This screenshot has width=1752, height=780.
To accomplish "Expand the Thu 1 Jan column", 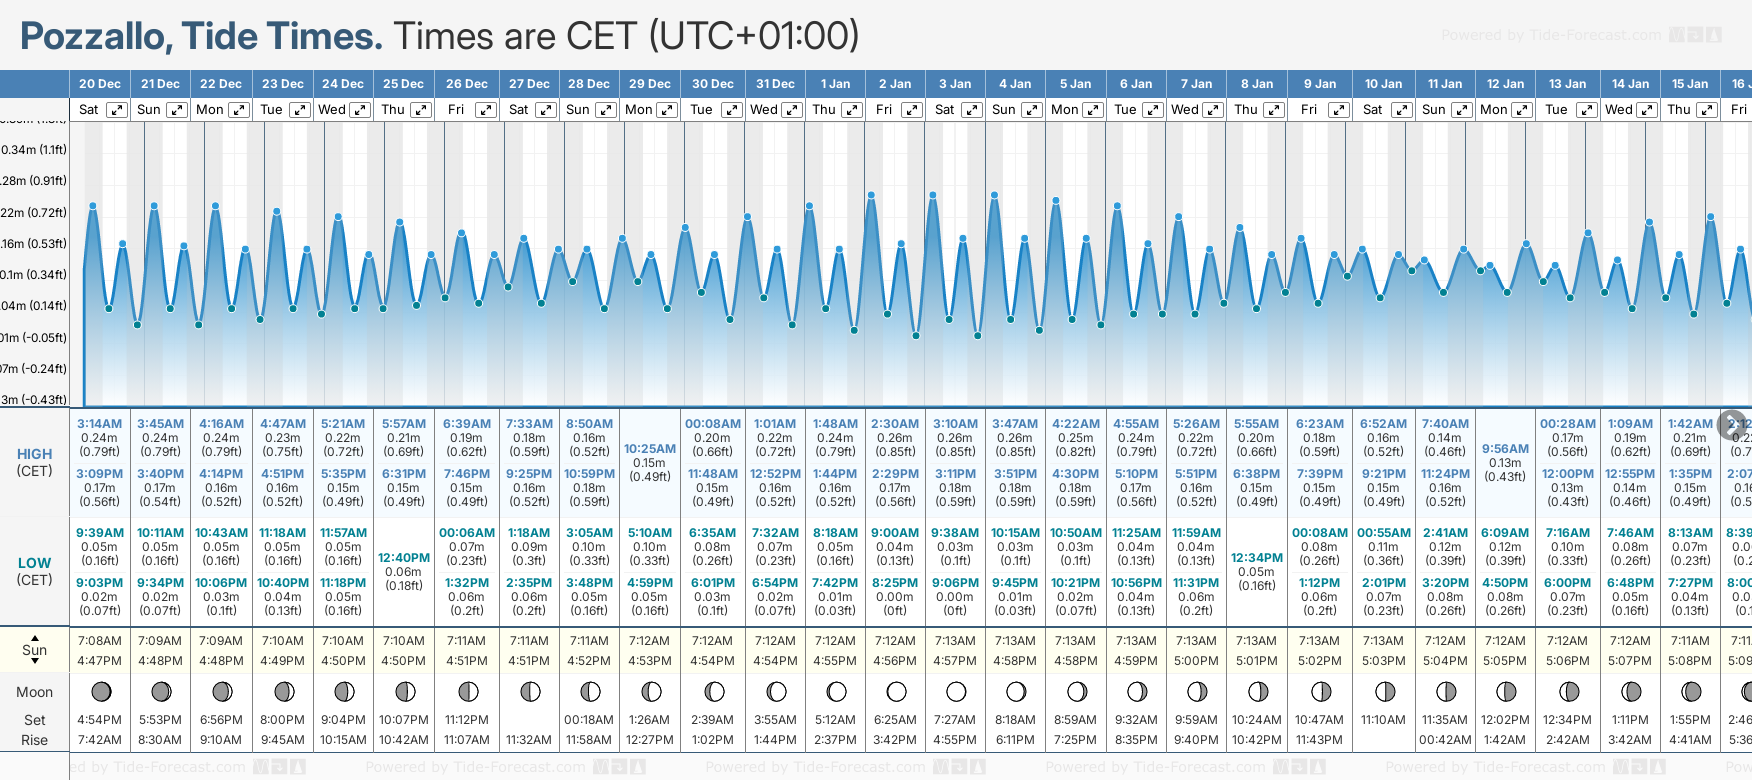I will point(852,110).
